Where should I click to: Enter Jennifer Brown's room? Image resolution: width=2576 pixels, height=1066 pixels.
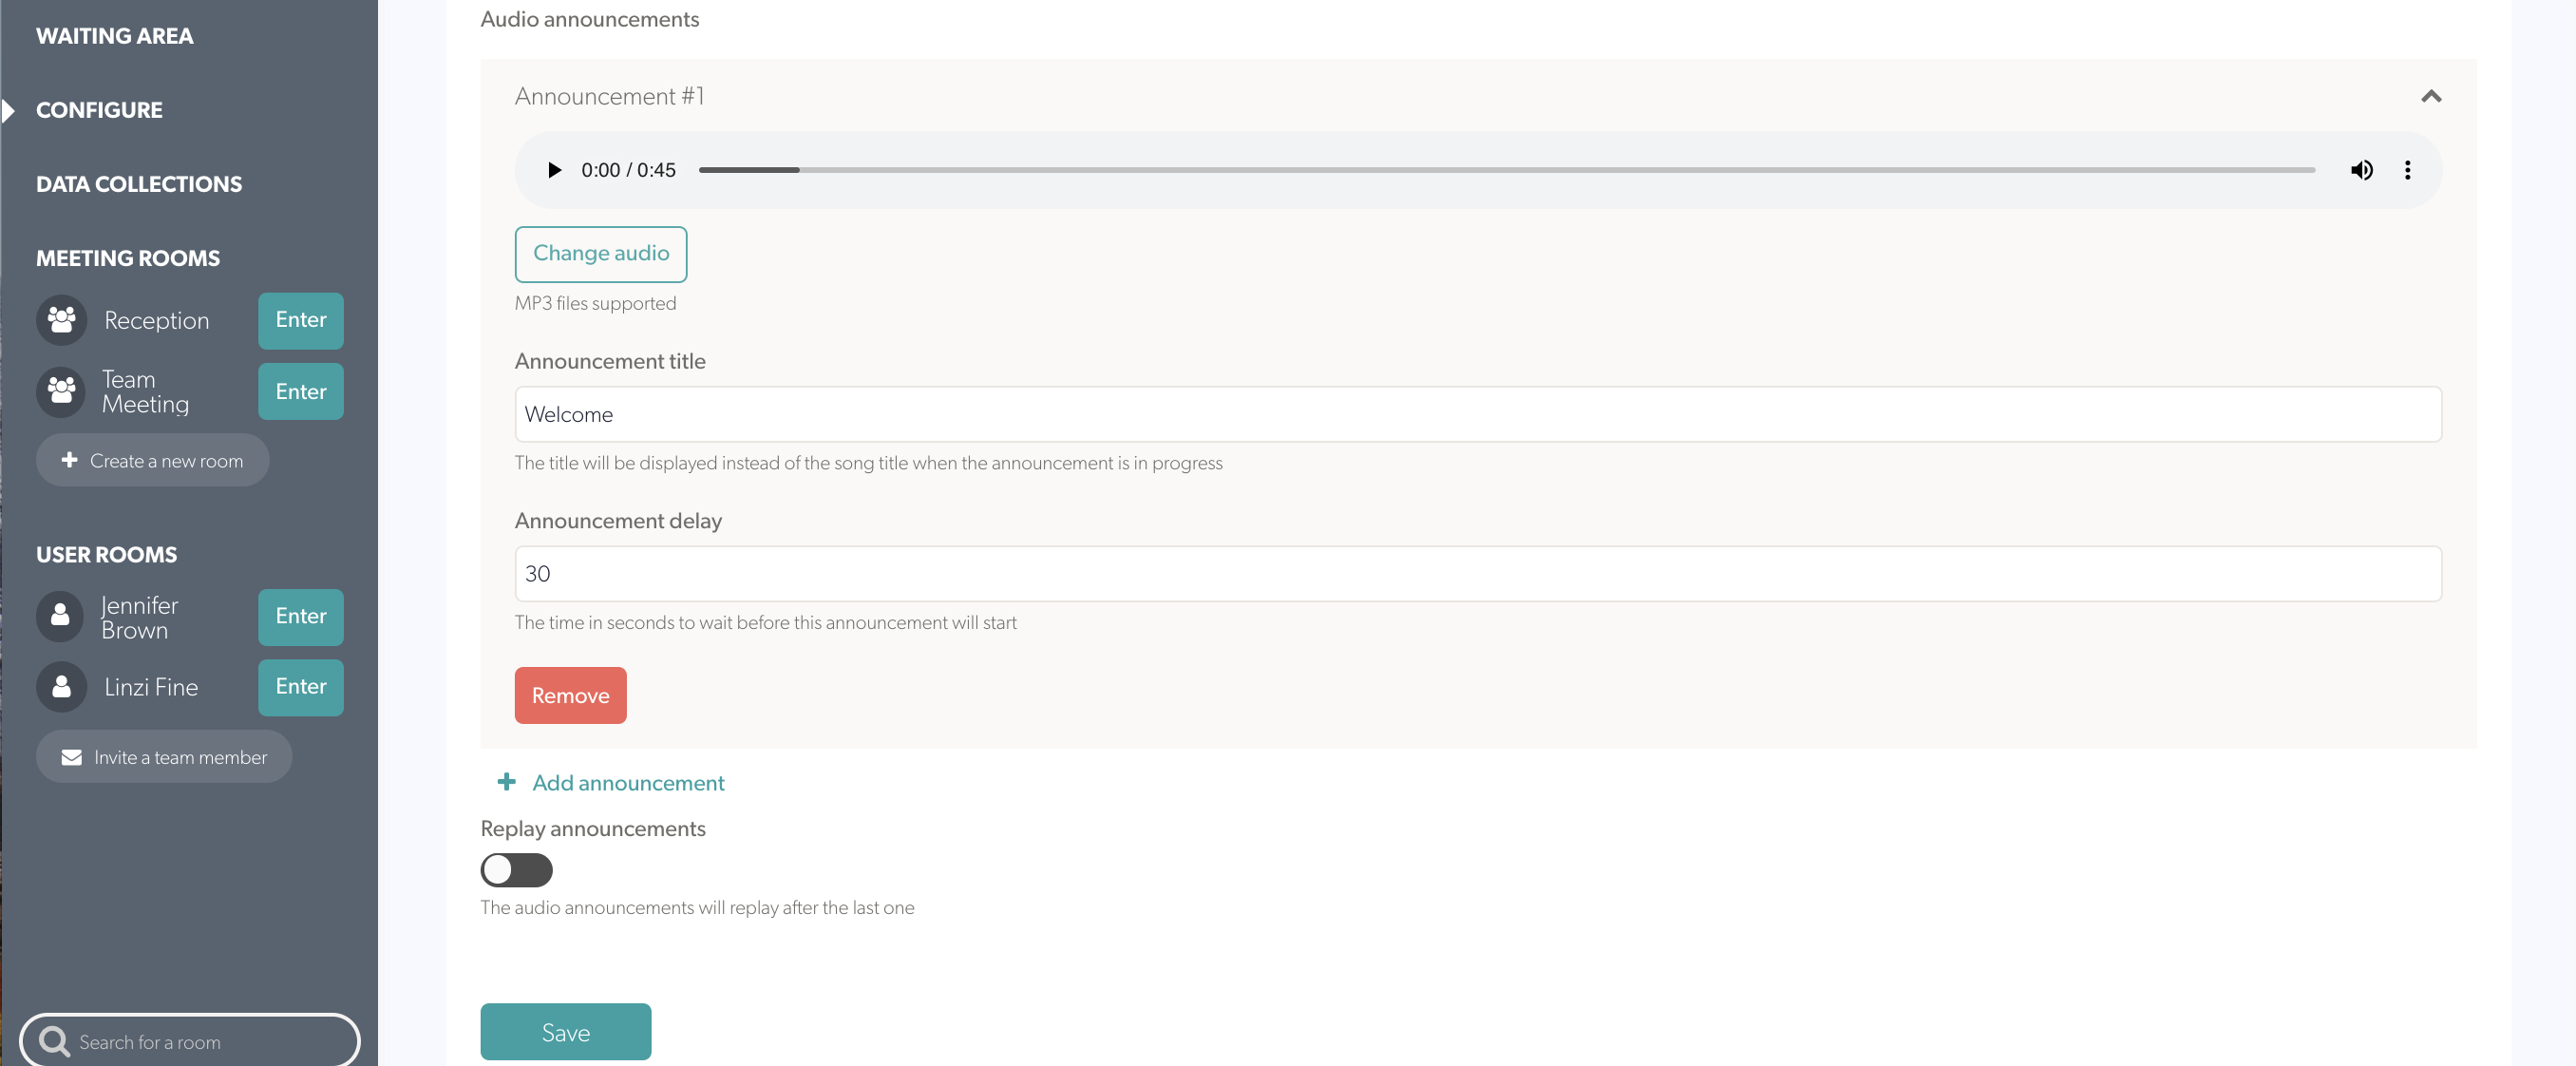(300, 617)
